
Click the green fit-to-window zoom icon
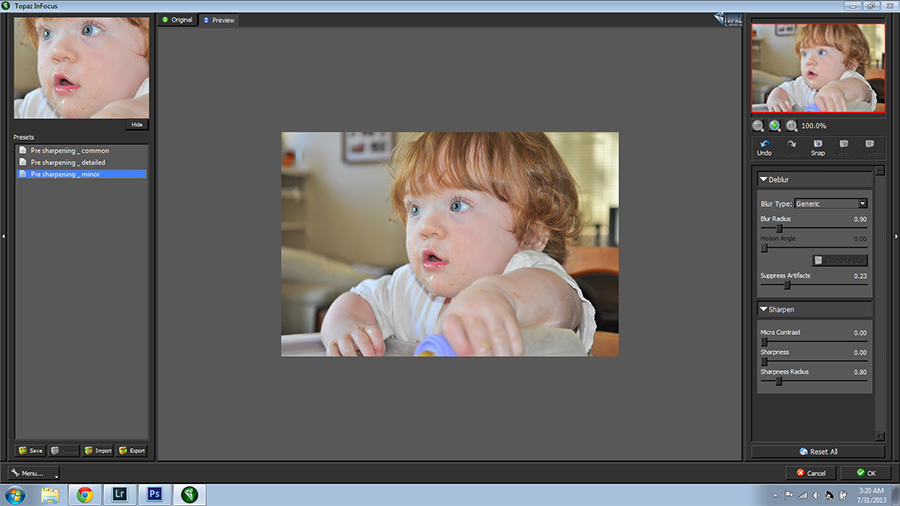[x=774, y=126]
